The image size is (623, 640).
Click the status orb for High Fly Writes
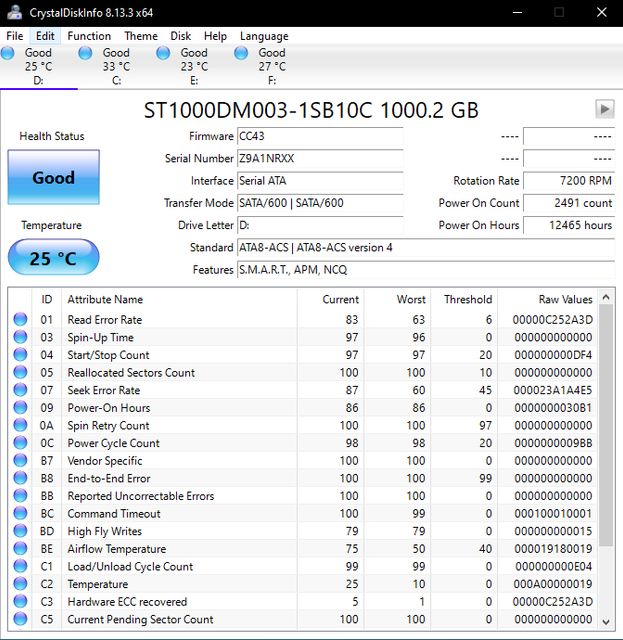[x=20, y=531]
